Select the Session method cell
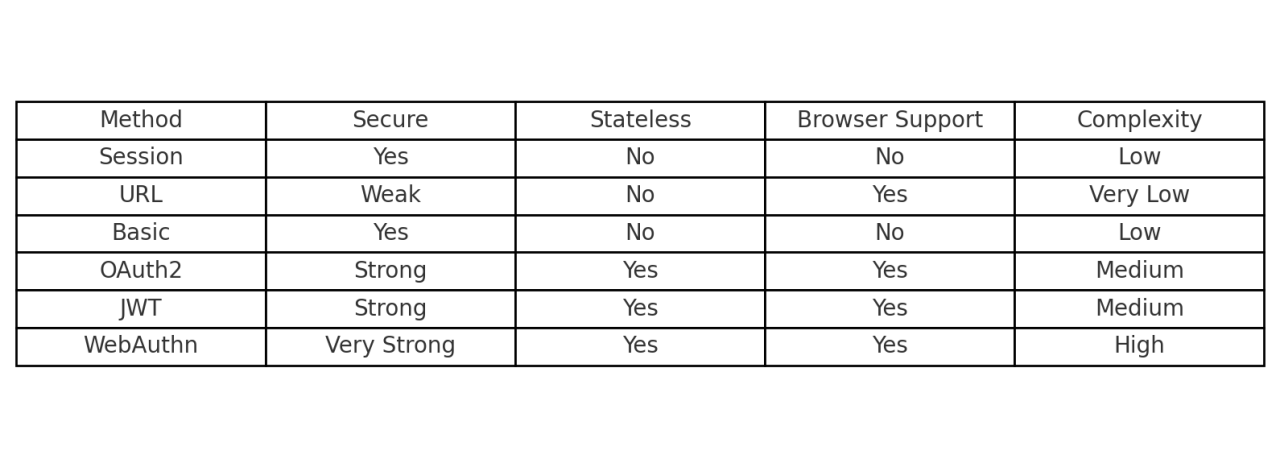Screen dimensions: 1280x467 (141, 158)
